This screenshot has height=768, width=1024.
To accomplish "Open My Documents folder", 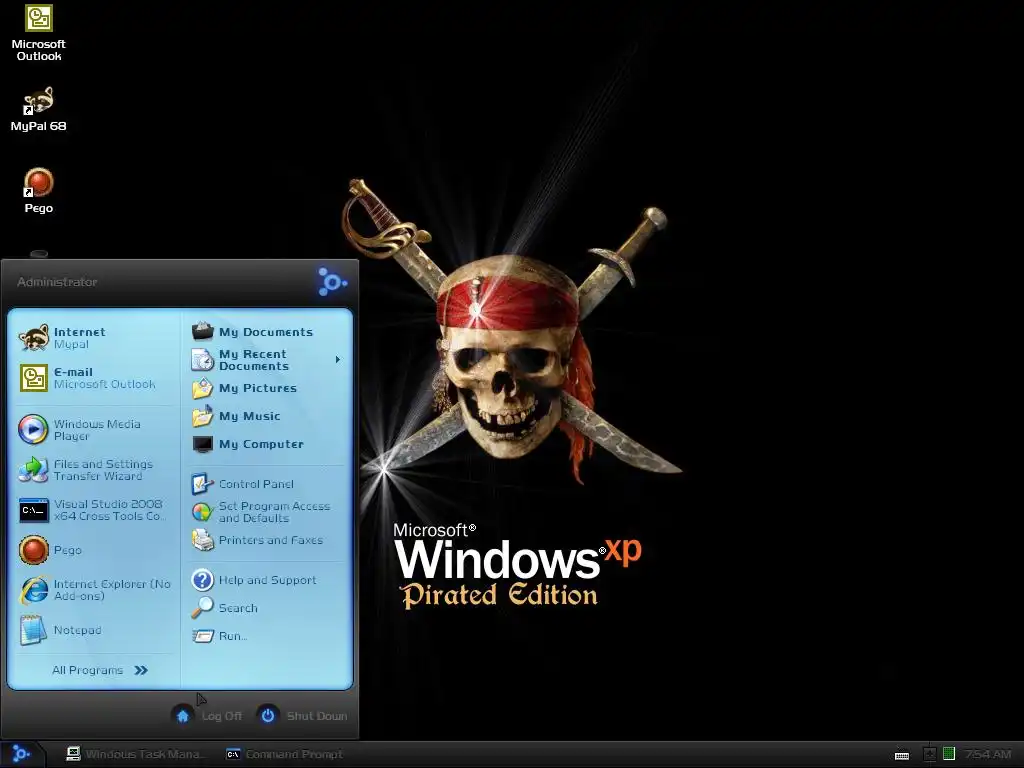I will (266, 332).
